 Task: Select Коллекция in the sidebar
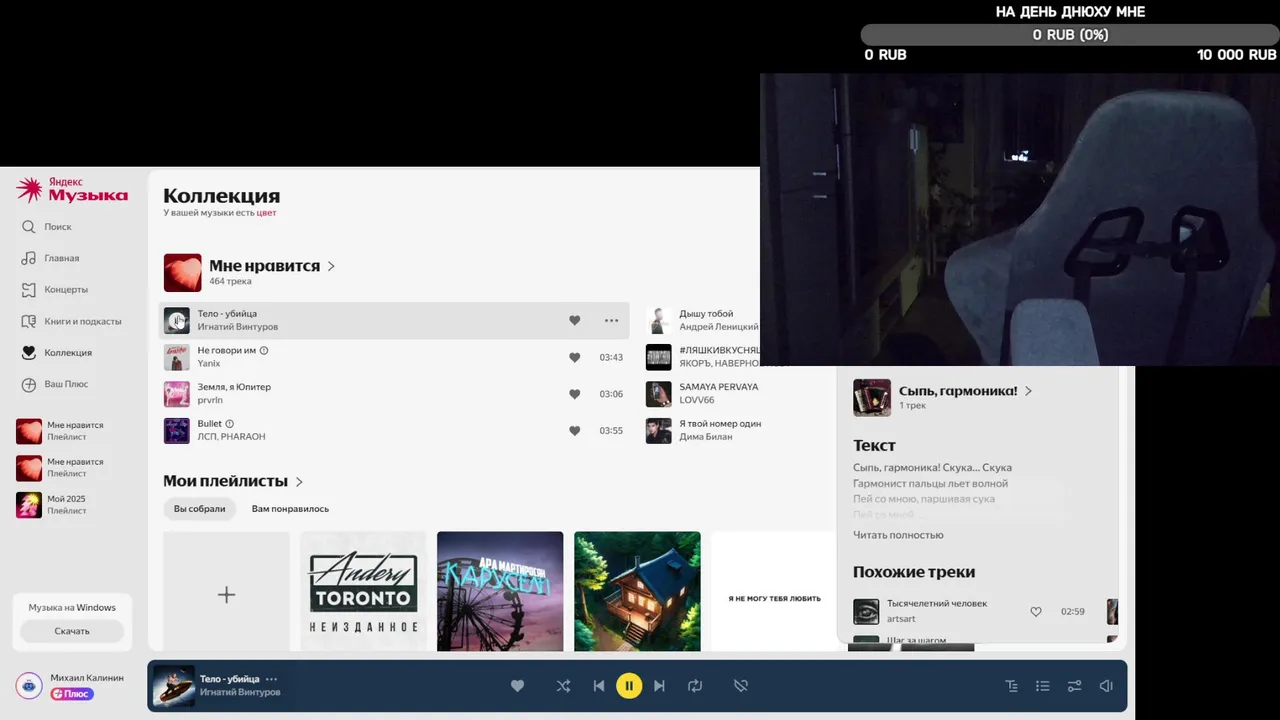coord(56,352)
